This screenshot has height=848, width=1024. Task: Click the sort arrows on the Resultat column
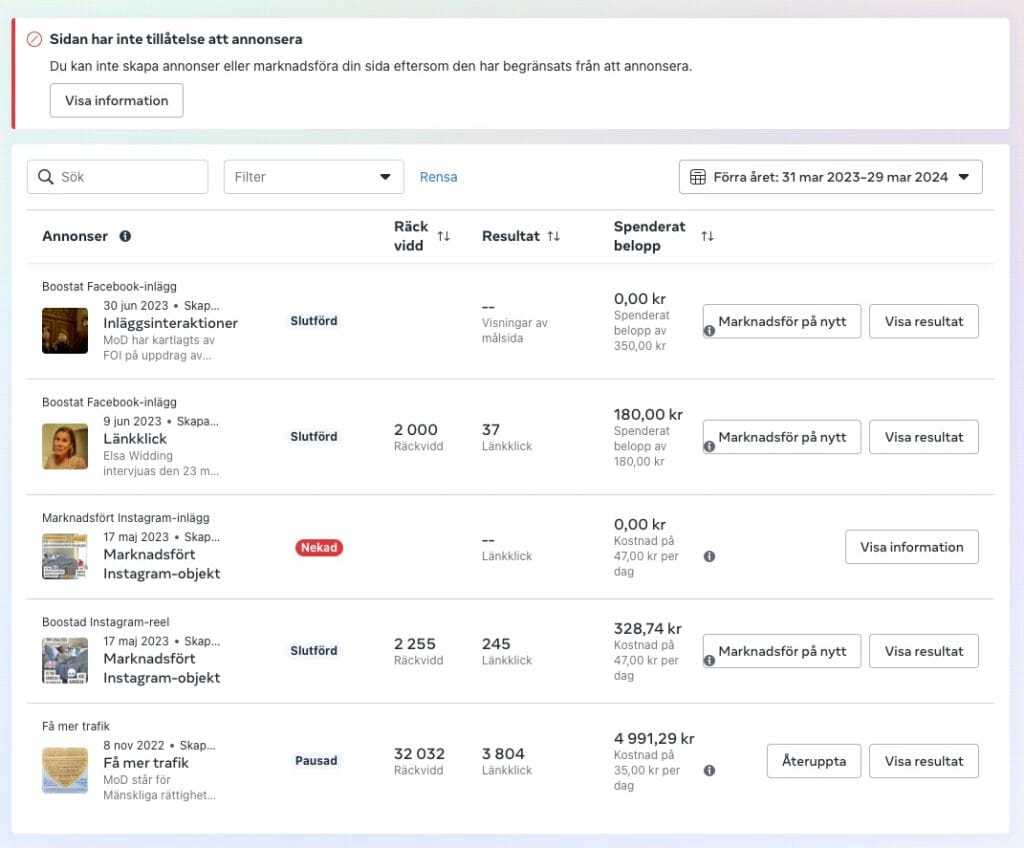coord(553,236)
